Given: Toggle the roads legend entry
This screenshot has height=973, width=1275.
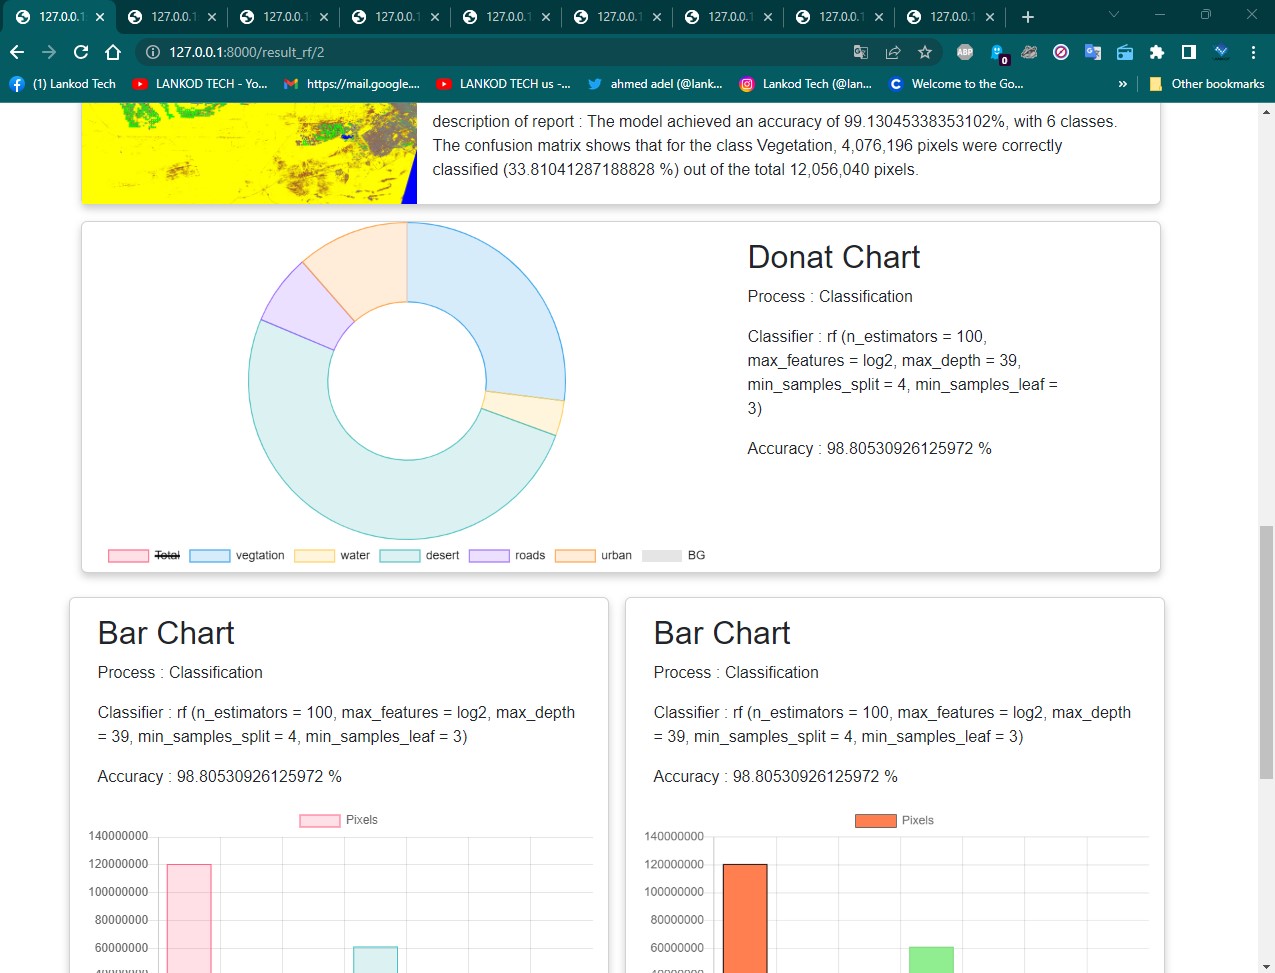Looking at the screenshot, I should [508, 555].
